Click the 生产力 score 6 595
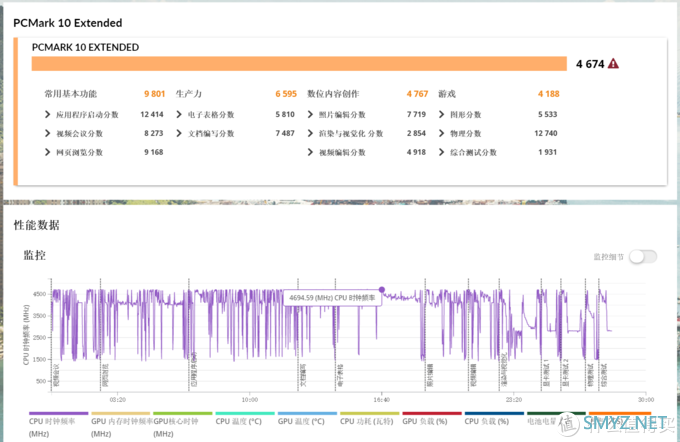 [286, 94]
